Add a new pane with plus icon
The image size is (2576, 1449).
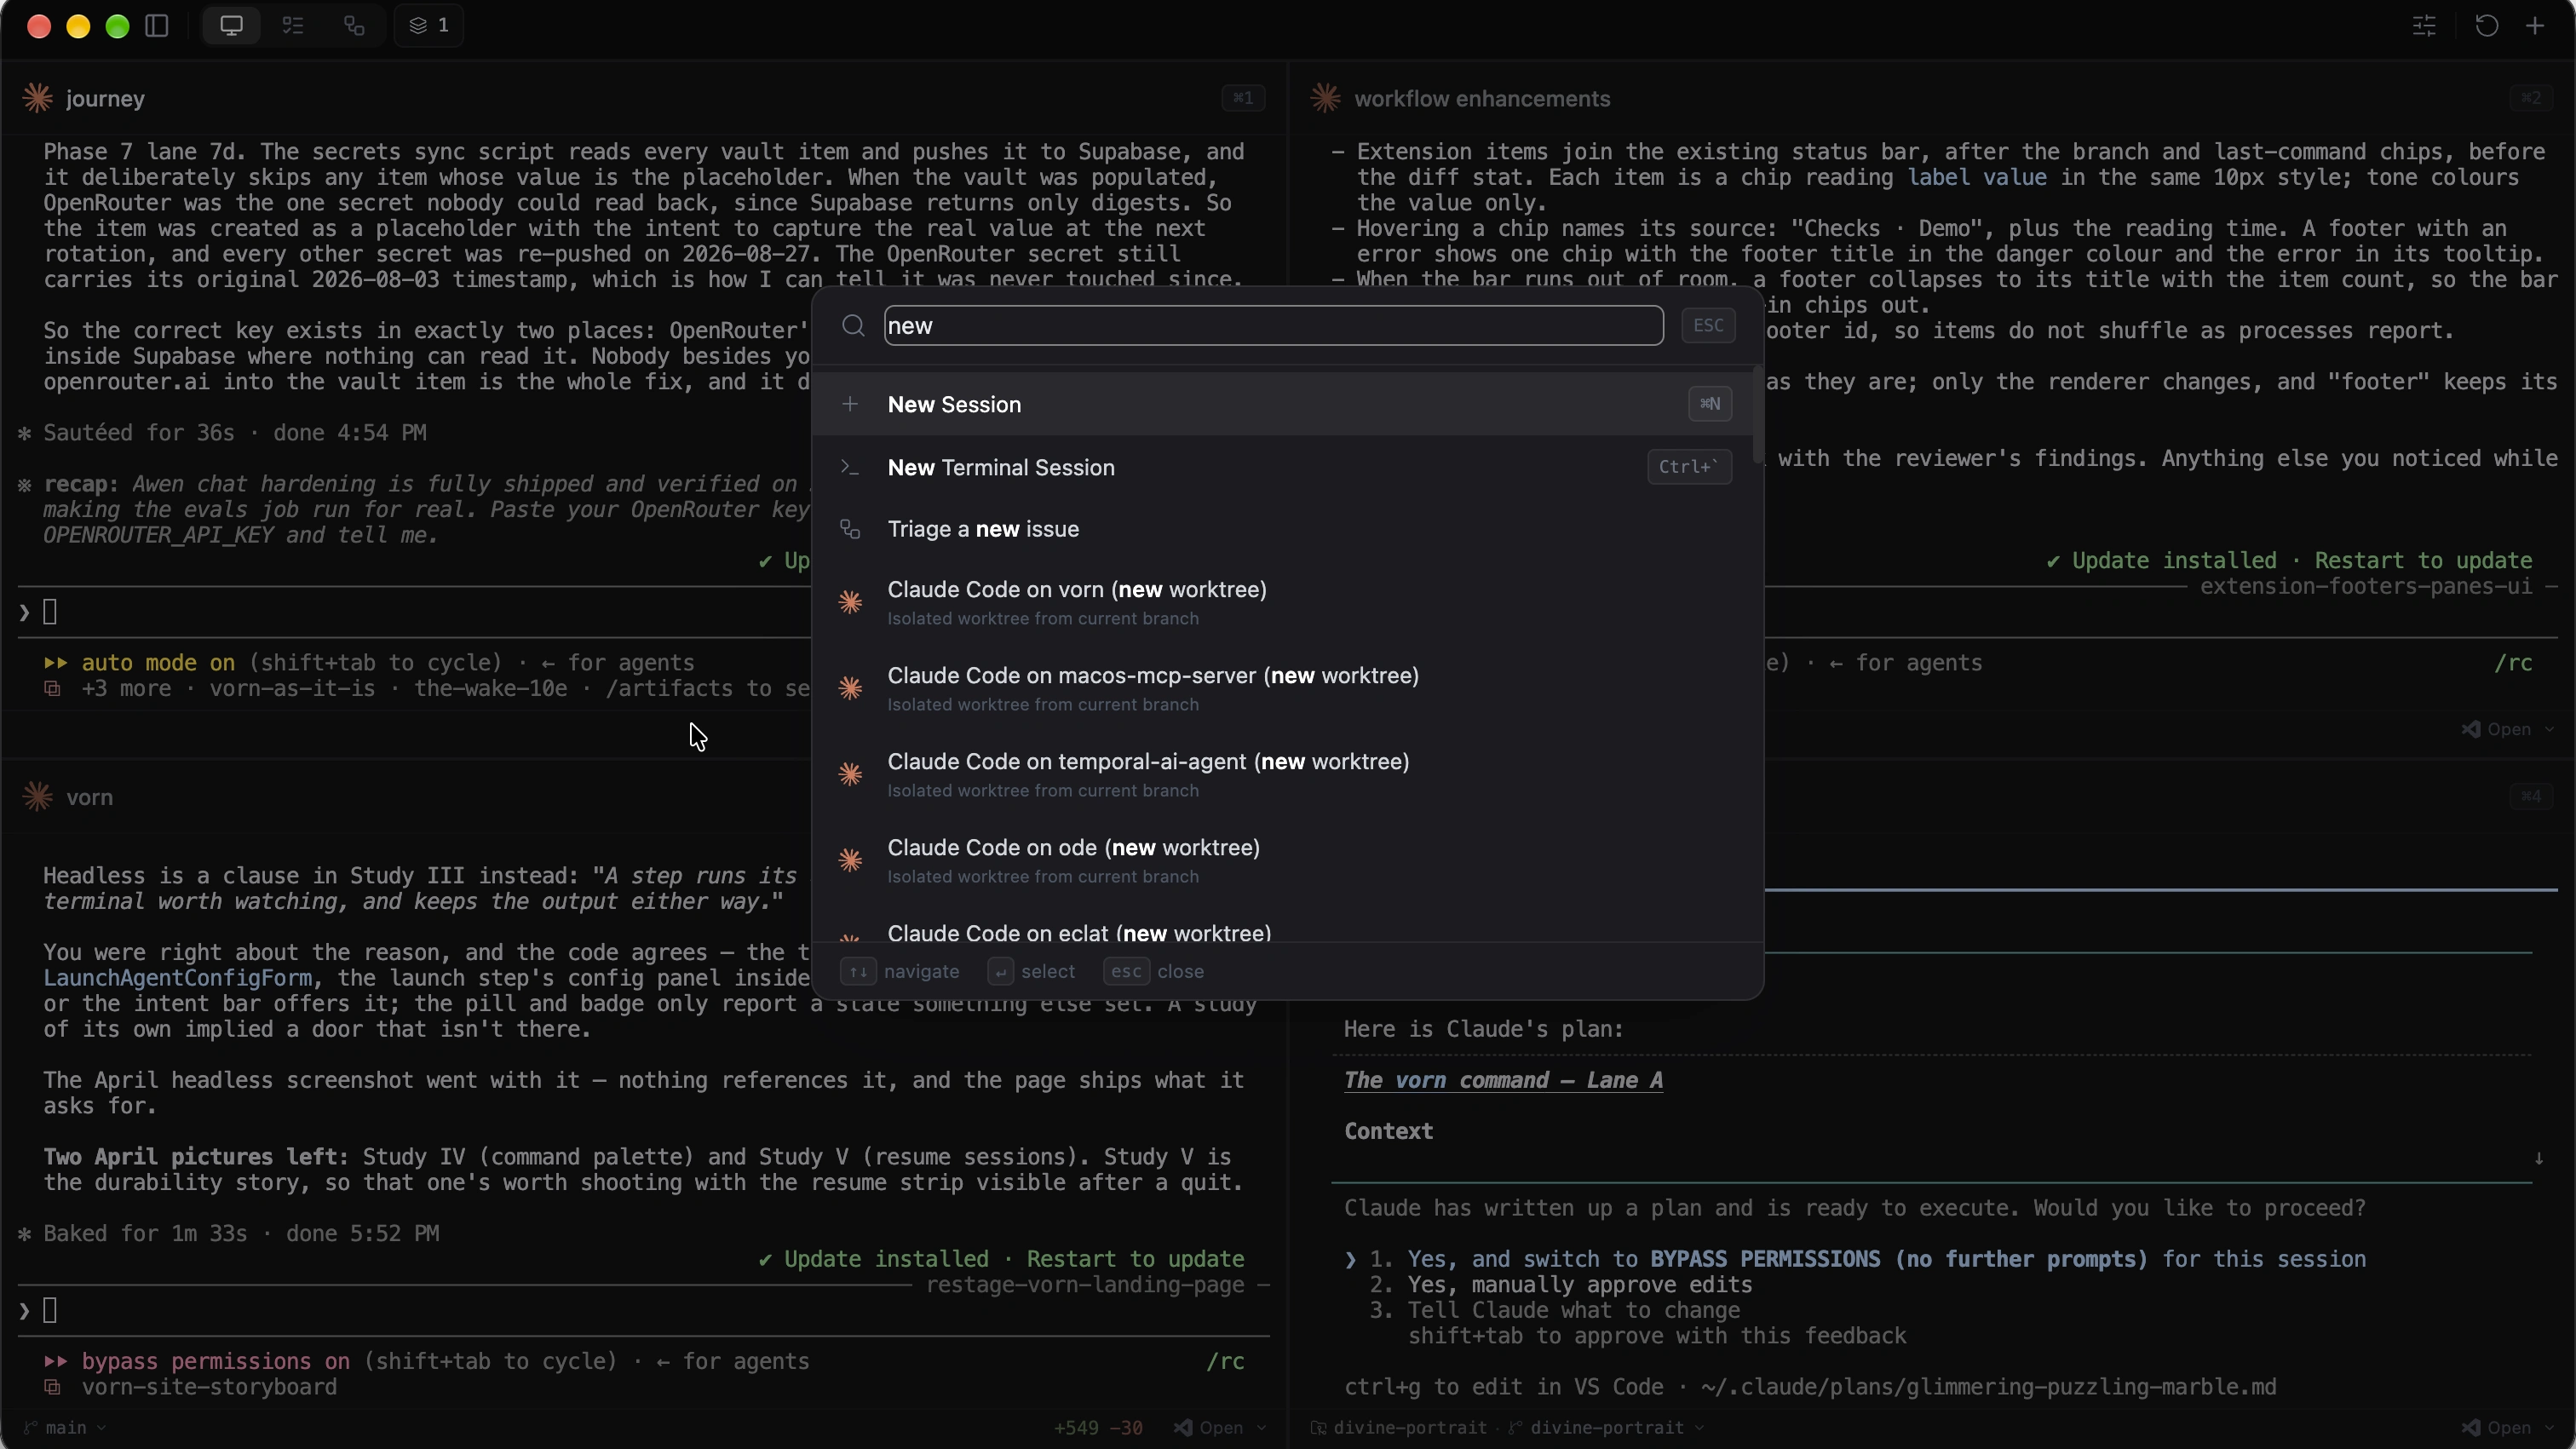click(x=2535, y=25)
